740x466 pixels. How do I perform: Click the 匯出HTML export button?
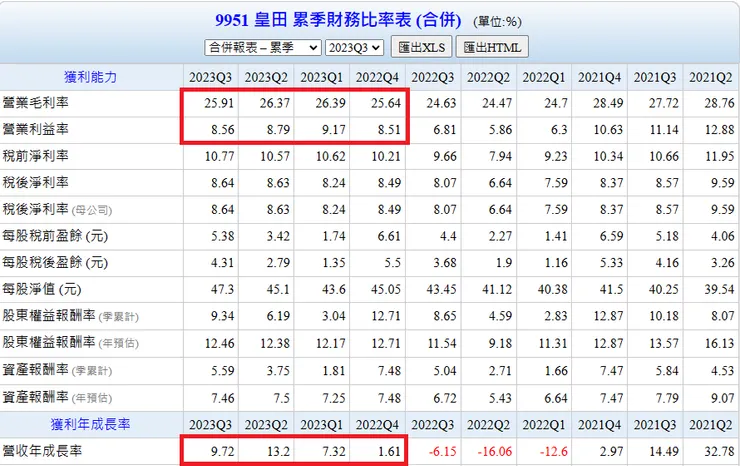(492, 47)
